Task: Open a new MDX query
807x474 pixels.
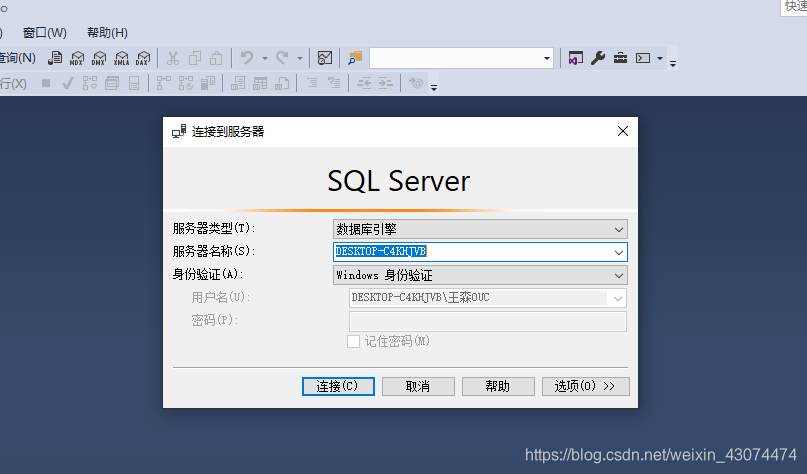Action: tap(77, 58)
